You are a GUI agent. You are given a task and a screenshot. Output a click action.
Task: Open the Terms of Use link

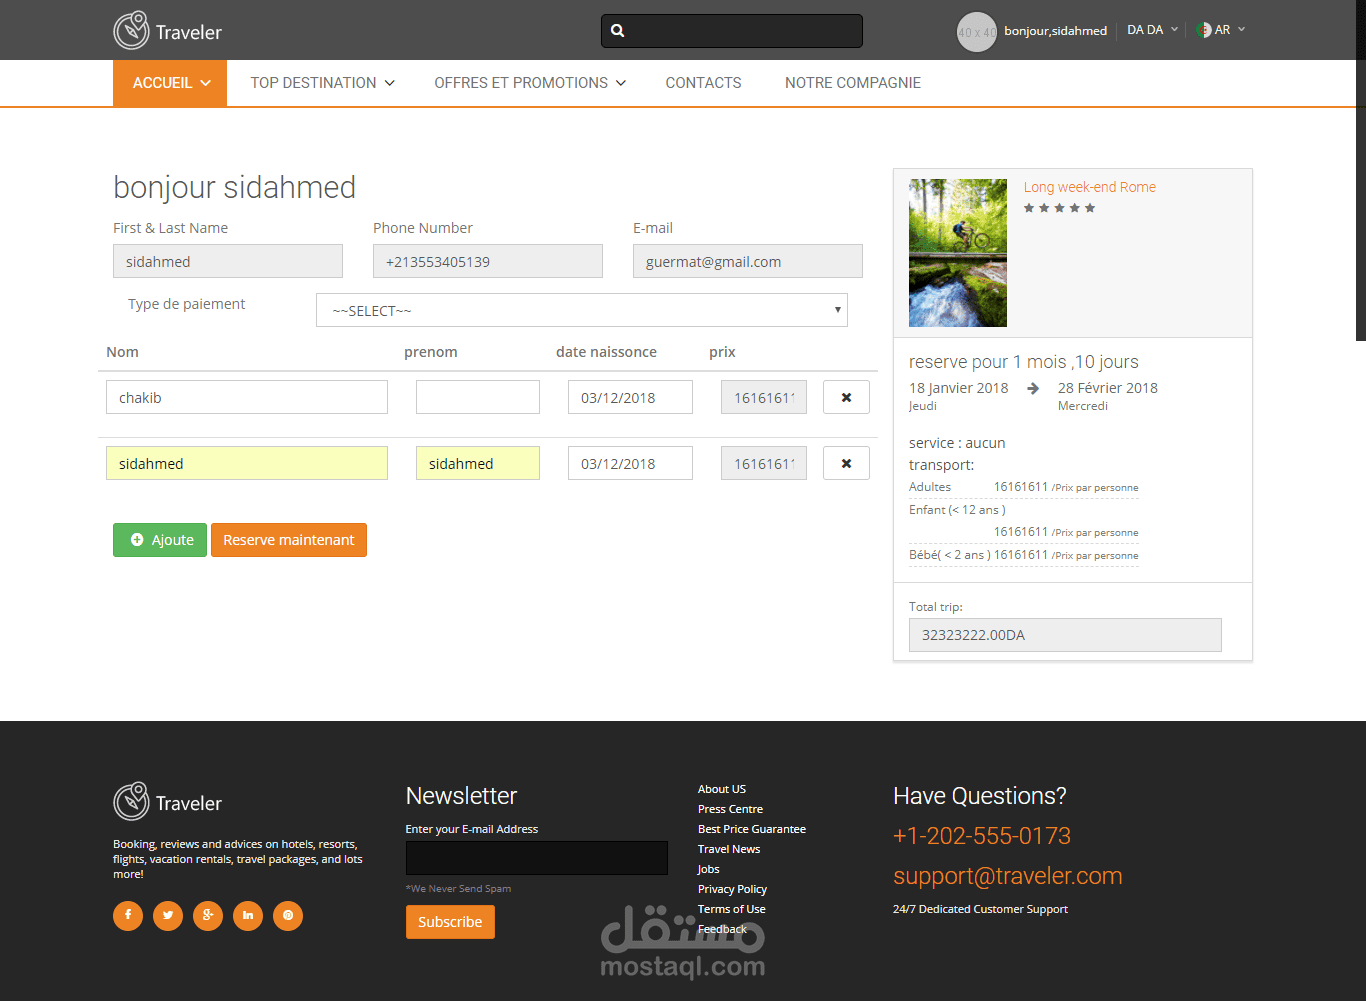tap(732, 909)
